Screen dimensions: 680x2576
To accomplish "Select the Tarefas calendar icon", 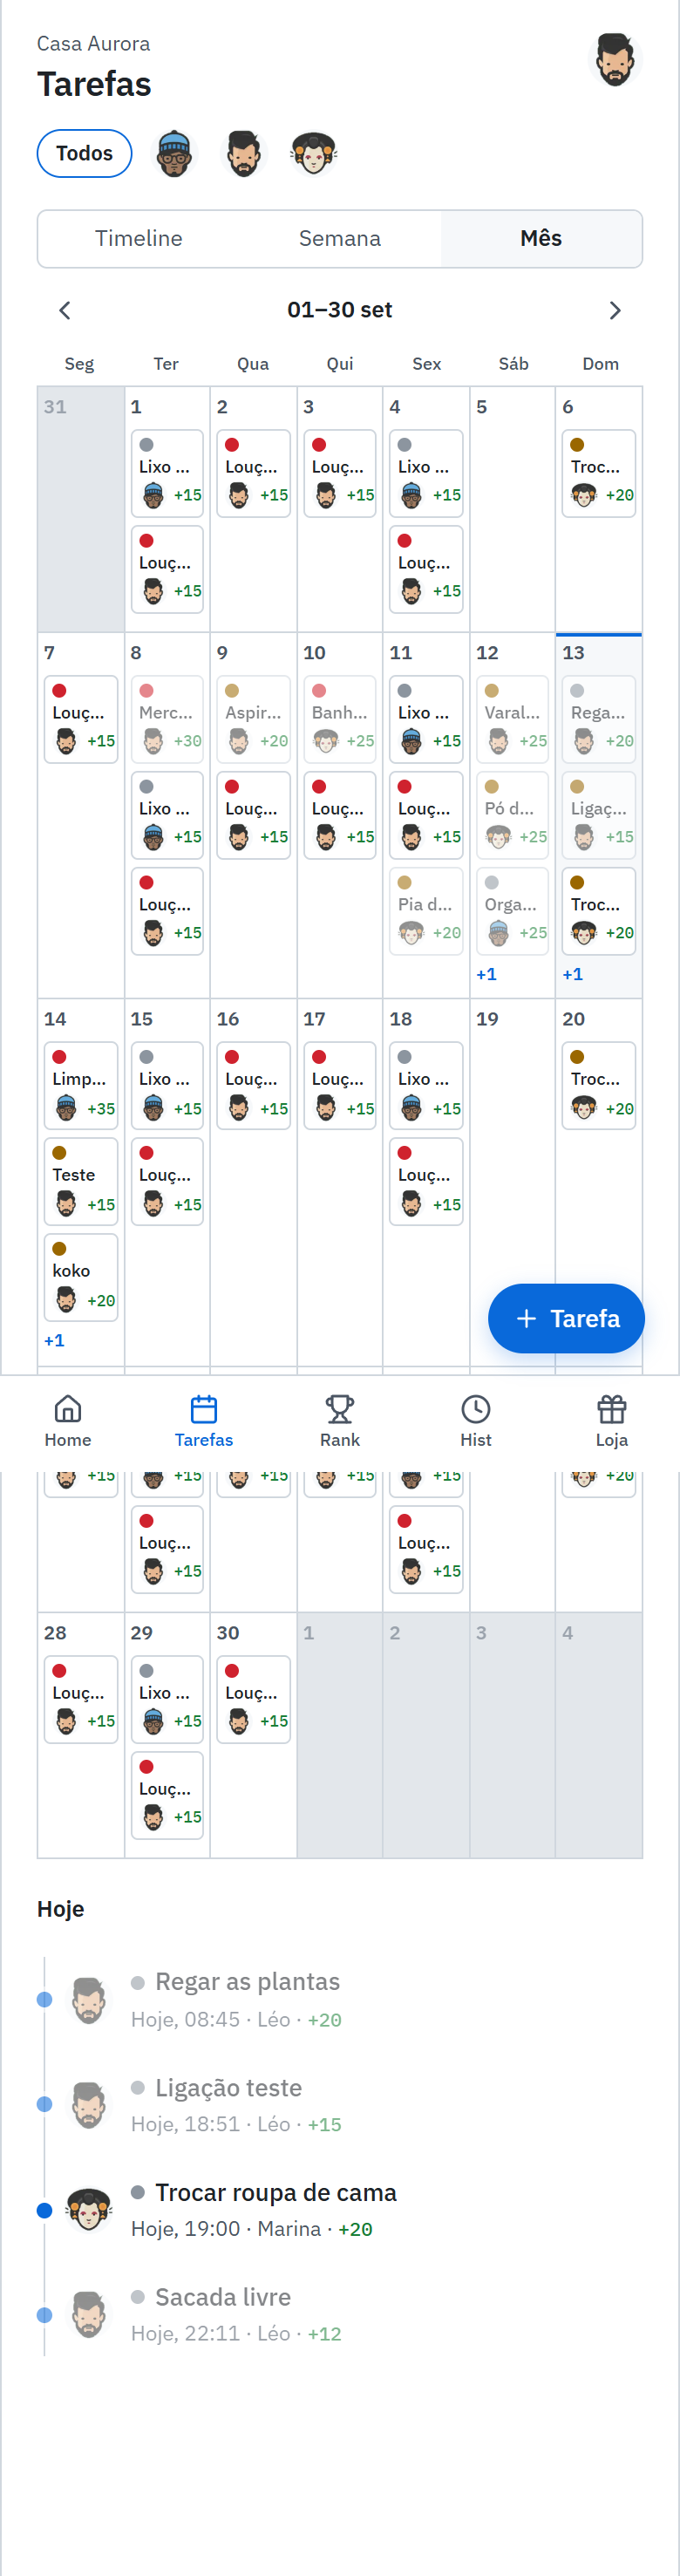I will (x=204, y=1409).
